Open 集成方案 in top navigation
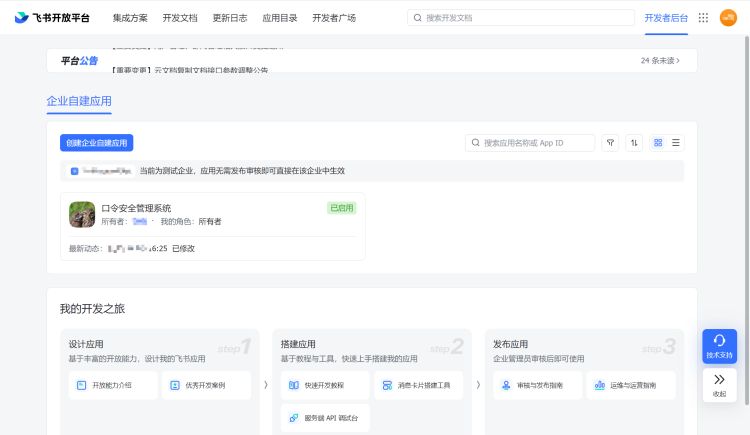Image resolution: width=750 pixels, height=435 pixels. [x=129, y=18]
